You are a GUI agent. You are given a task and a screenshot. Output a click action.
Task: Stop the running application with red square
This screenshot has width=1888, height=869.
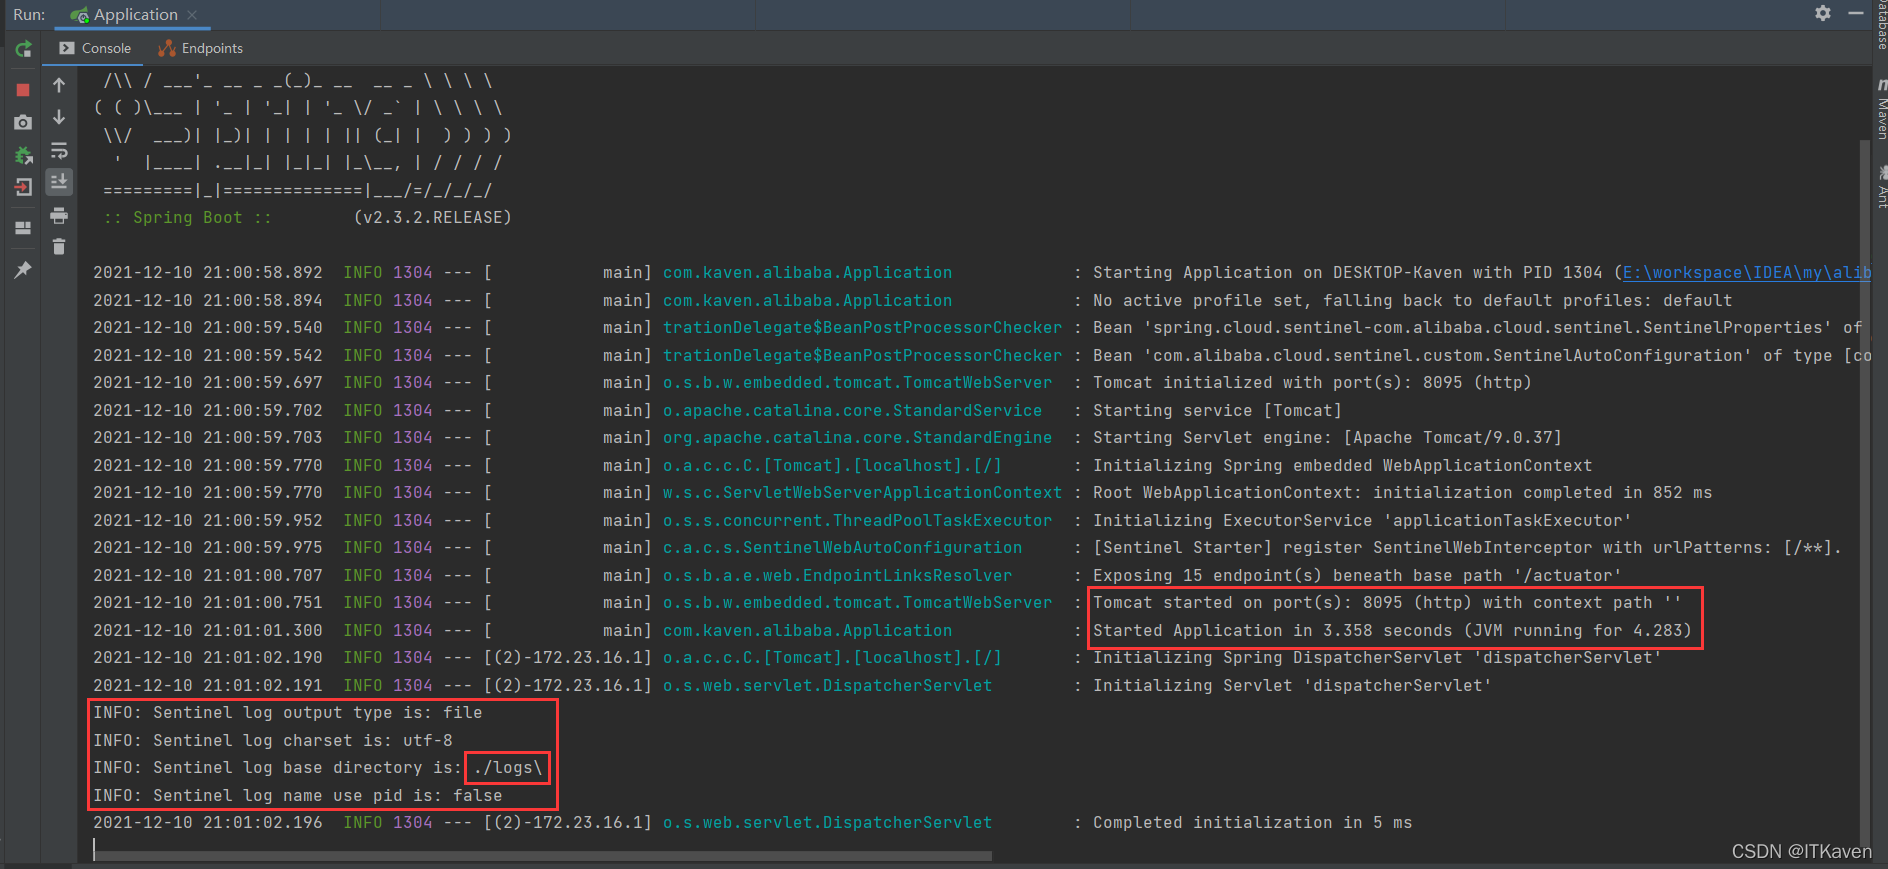tap(23, 90)
